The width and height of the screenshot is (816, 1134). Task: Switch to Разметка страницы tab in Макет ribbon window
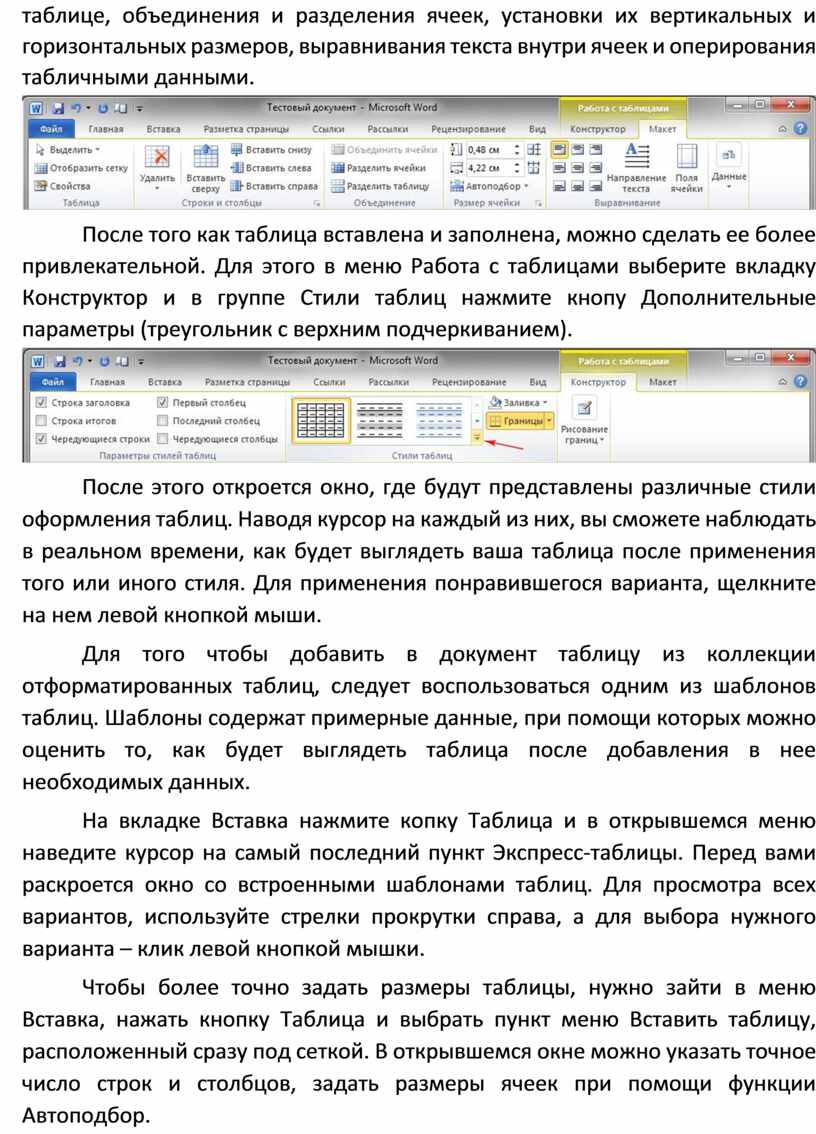click(x=246, y=129)
